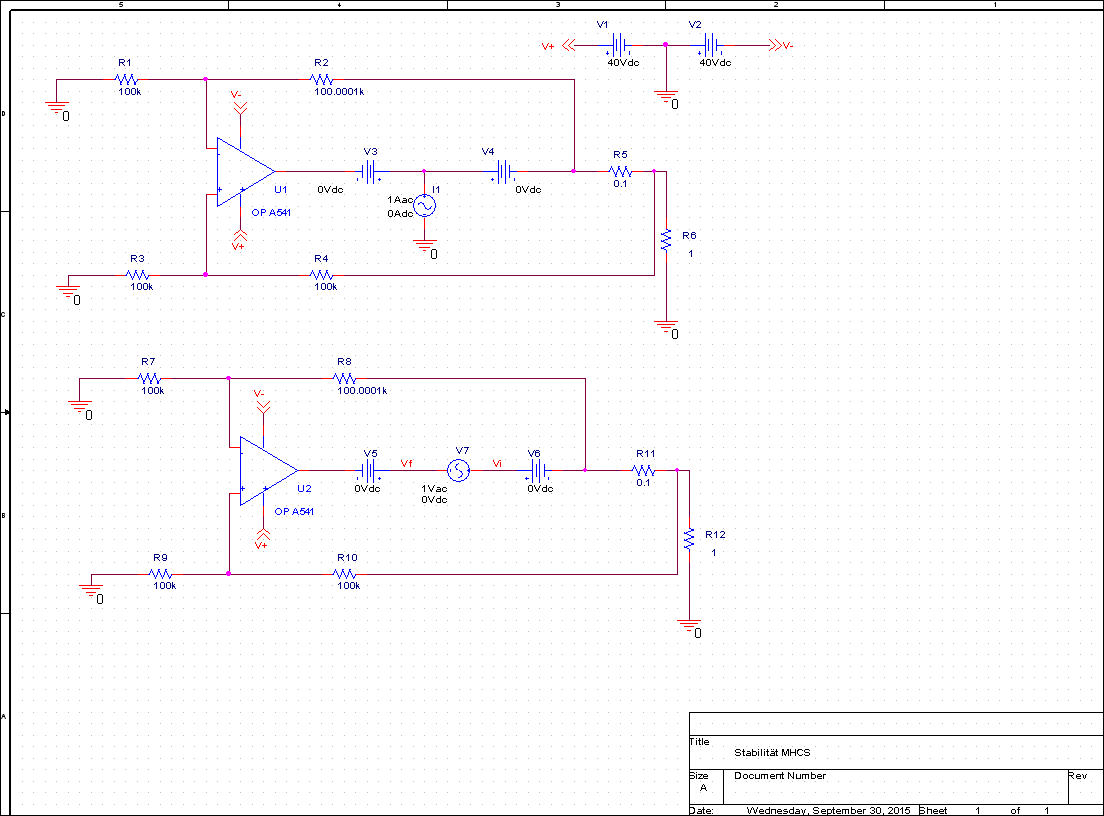Select vertical resistor R6 symbol
The width and height of the screenshot is (1104, 816).
pyautogui.click(x=666, y=240)
